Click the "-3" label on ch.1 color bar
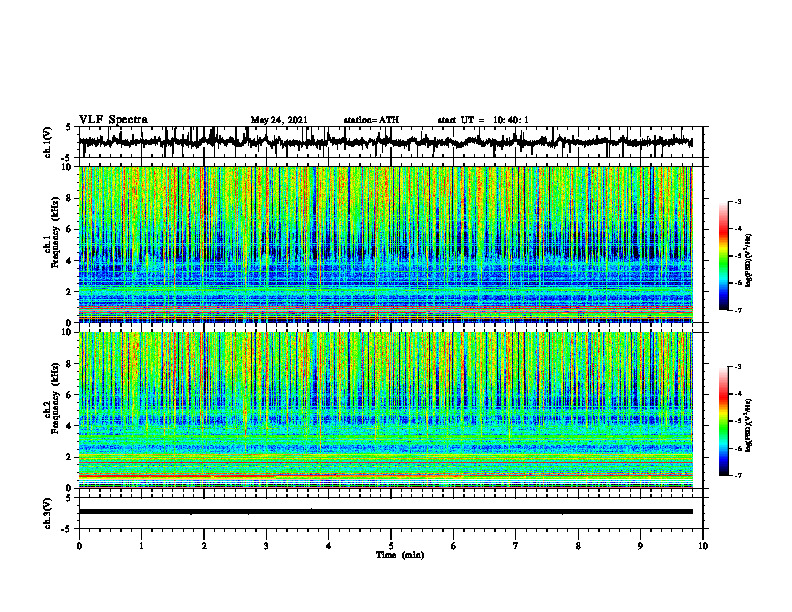792x612 pixels. coord(738,201)
